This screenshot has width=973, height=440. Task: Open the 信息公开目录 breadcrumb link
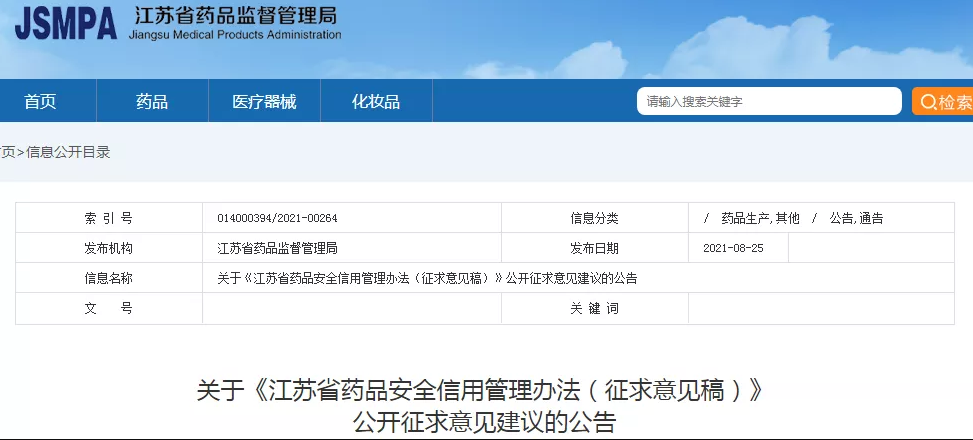(x=68, y=153)
